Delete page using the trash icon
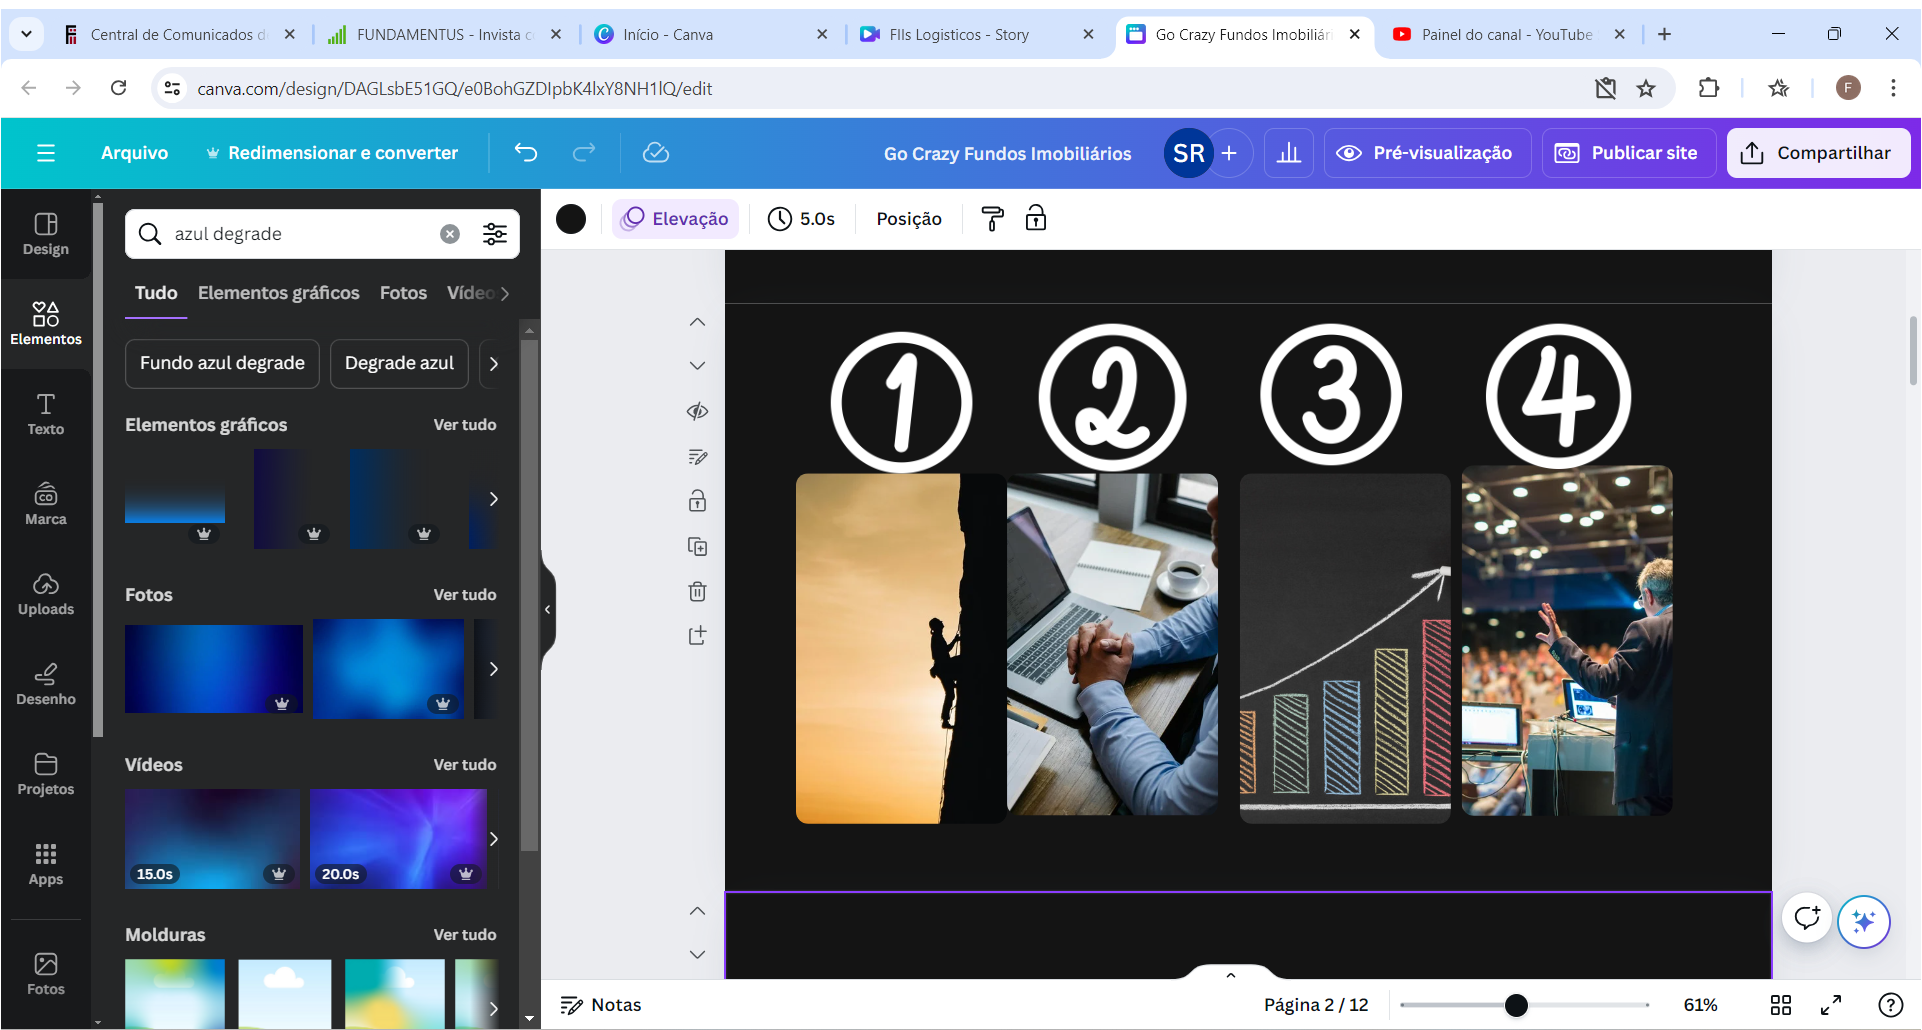Viewport: 1922px width, 1030px height. (697, 592)
